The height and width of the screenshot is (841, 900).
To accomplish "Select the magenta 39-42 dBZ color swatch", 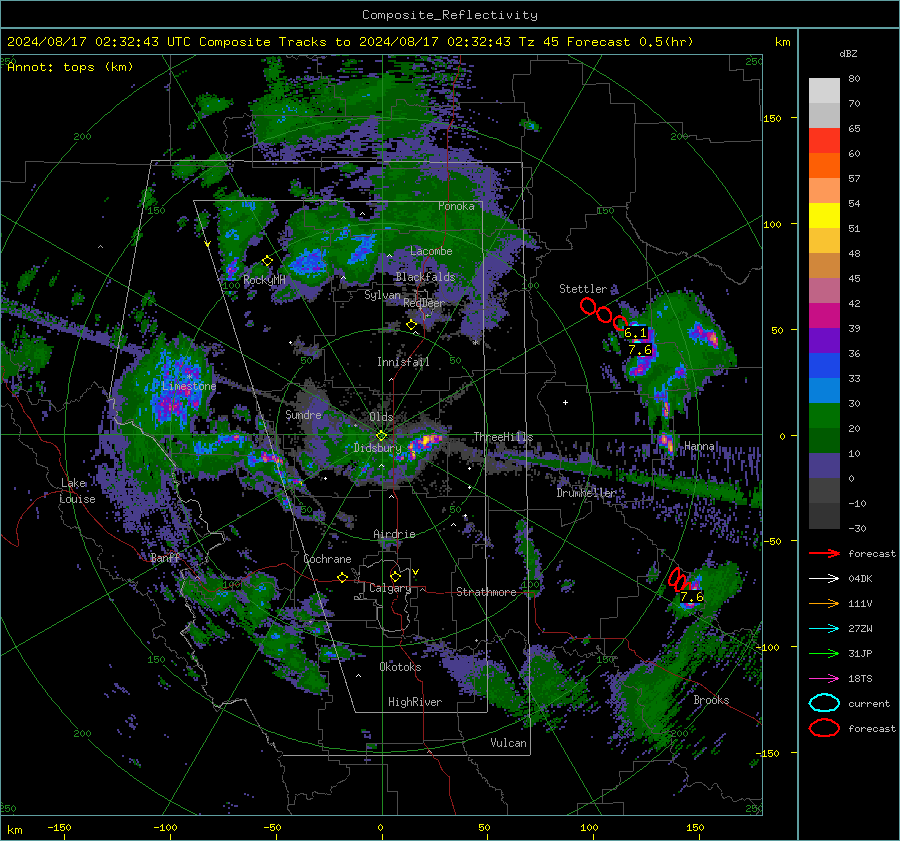I will 824,316.
